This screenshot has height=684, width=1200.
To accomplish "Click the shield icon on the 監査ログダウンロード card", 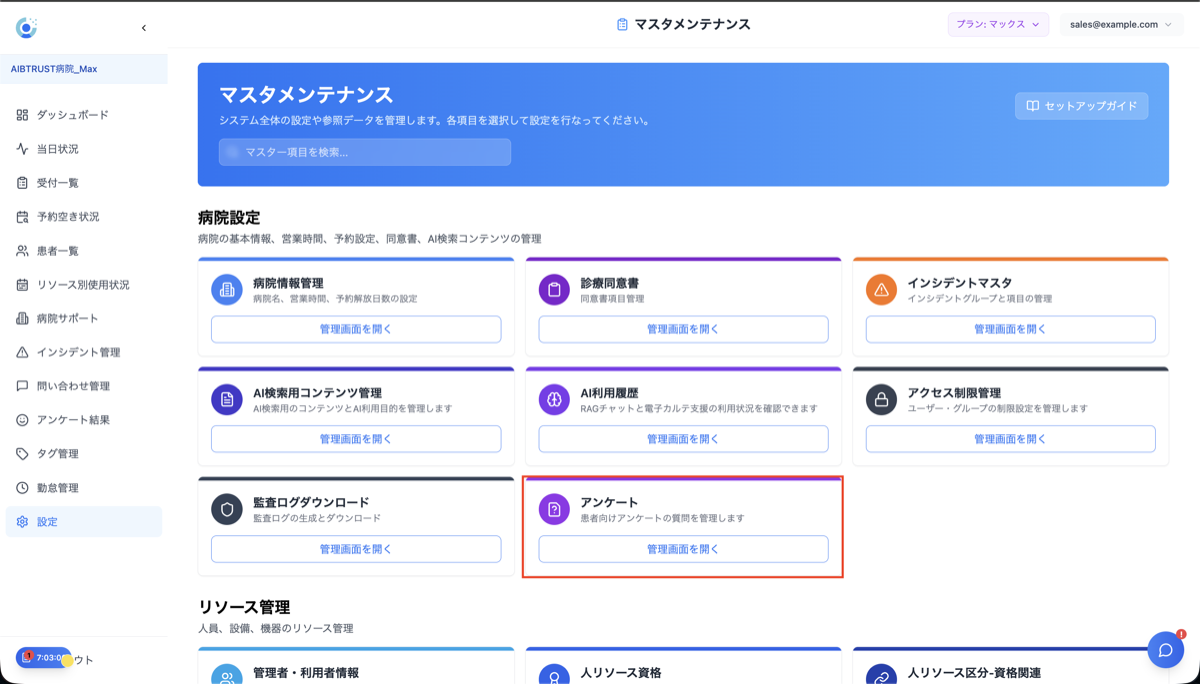I will pos(226,508).
